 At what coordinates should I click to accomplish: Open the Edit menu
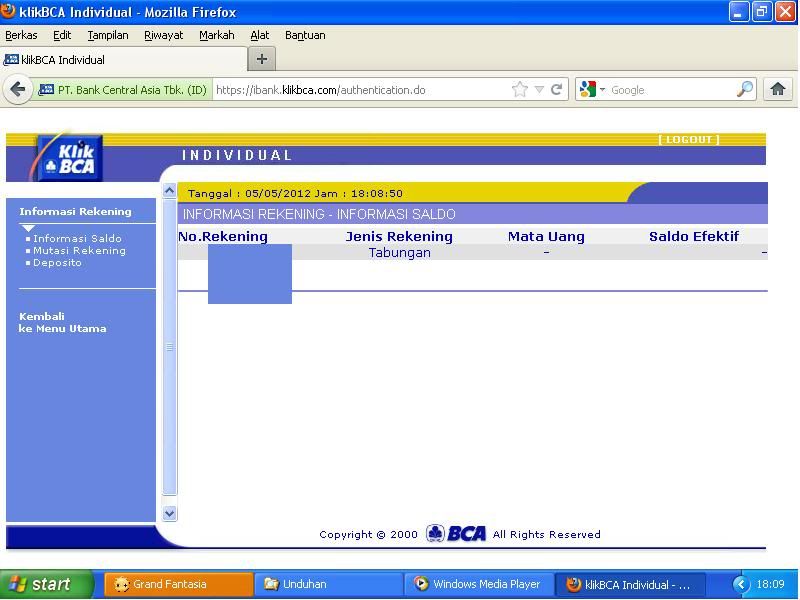(62, 35)
